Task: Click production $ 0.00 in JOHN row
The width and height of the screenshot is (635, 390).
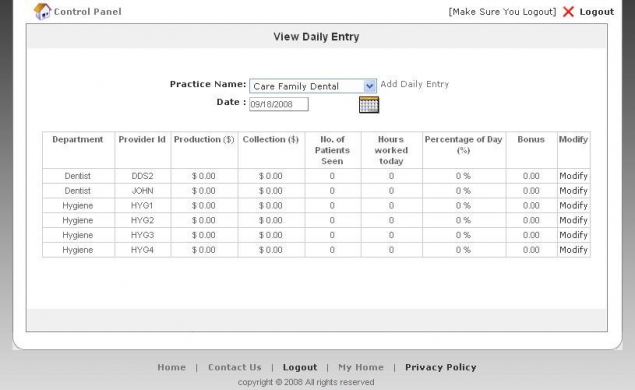Action: (204, 191)
